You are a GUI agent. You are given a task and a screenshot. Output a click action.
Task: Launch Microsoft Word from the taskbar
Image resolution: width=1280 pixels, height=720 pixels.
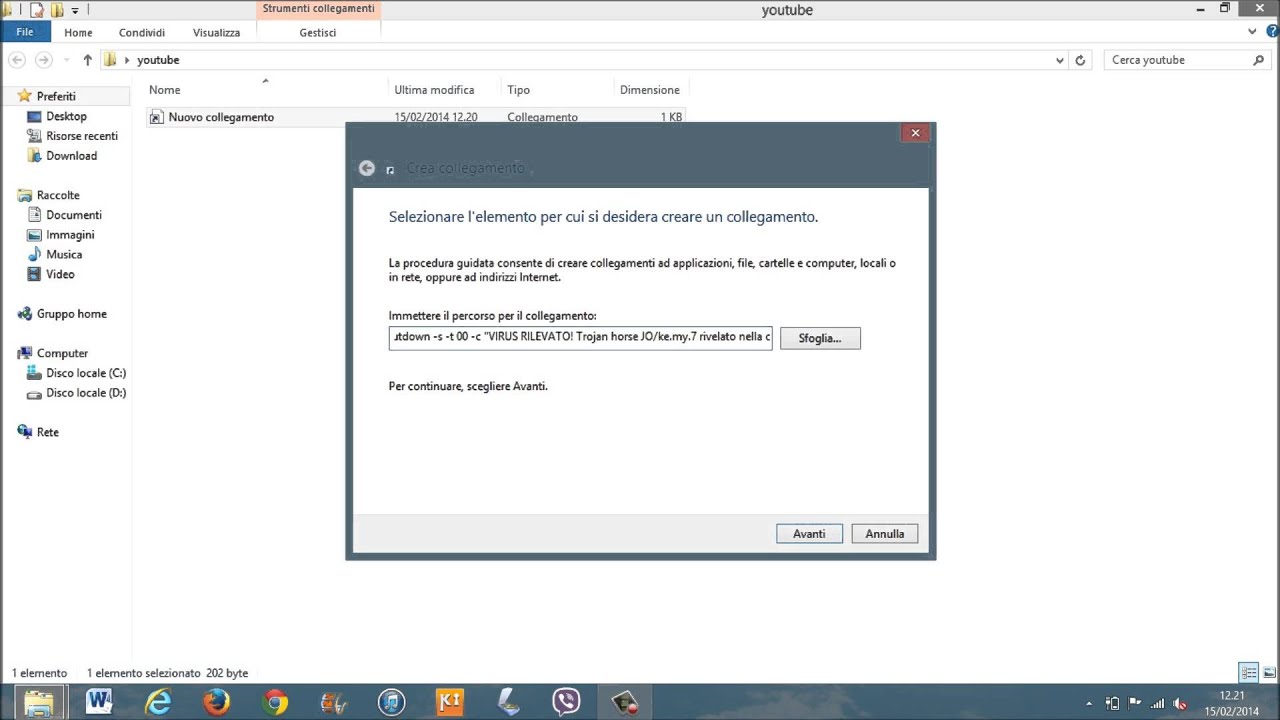(x=99, y=702)
